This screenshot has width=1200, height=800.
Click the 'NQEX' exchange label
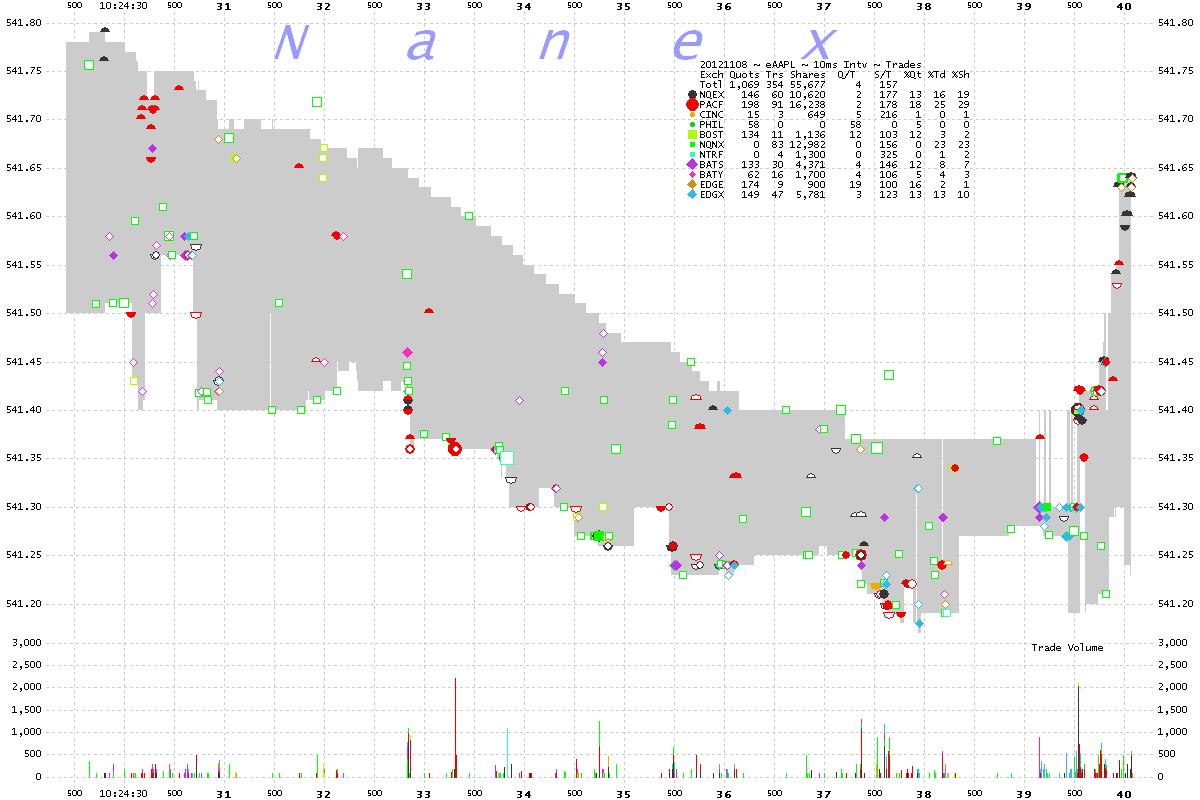pyautogui.click(x=712, y=94)
